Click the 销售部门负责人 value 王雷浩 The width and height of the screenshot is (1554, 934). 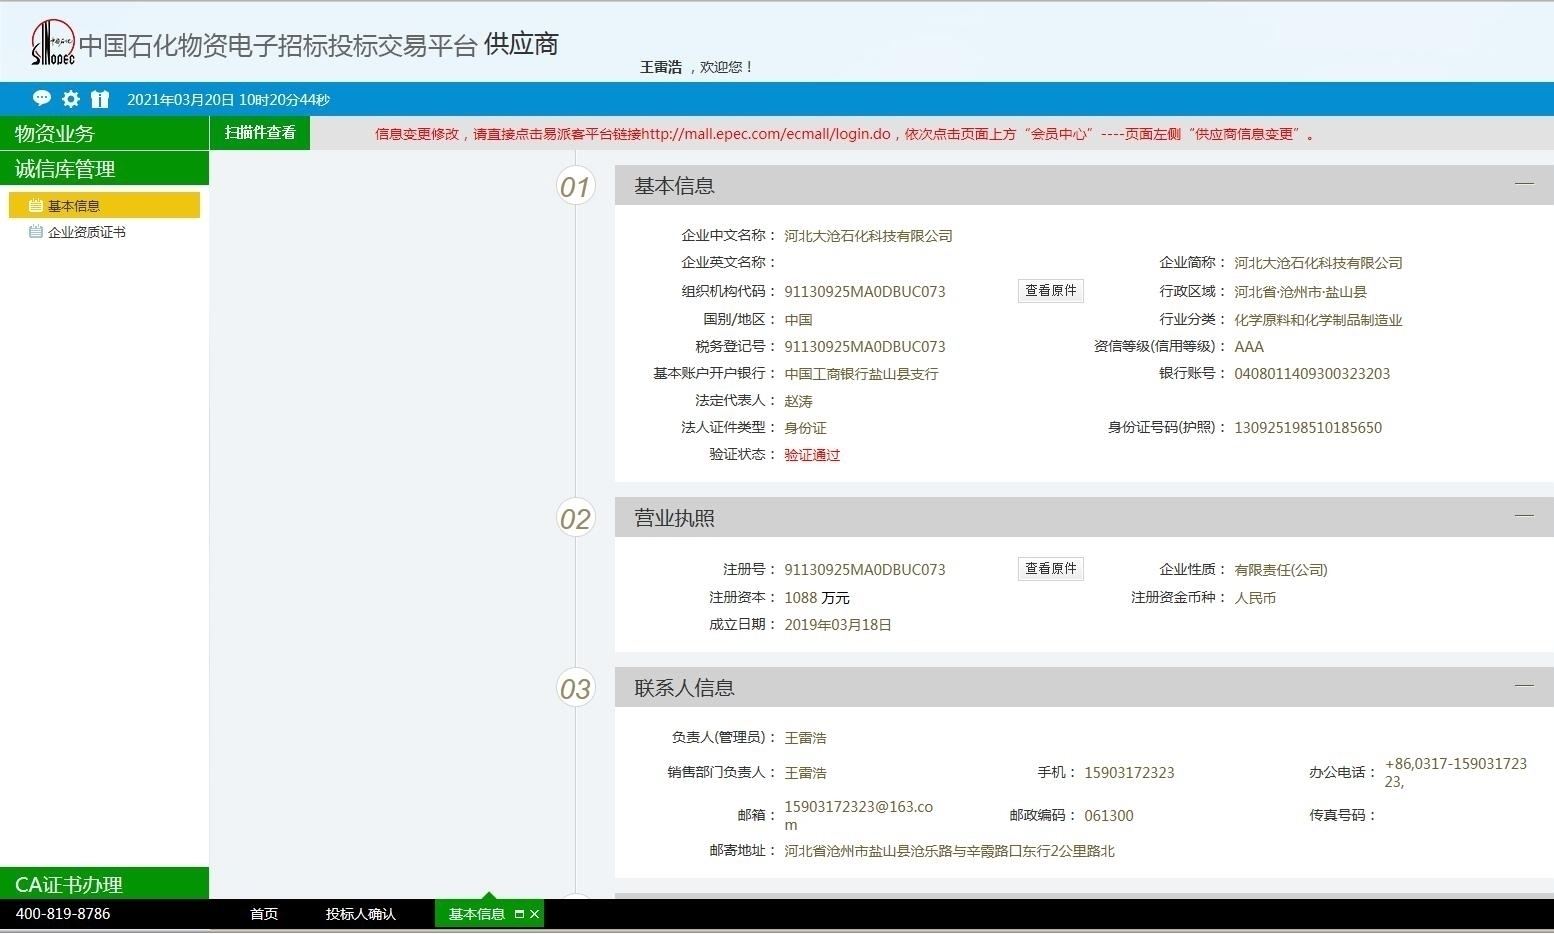click(x=805, y=773)
